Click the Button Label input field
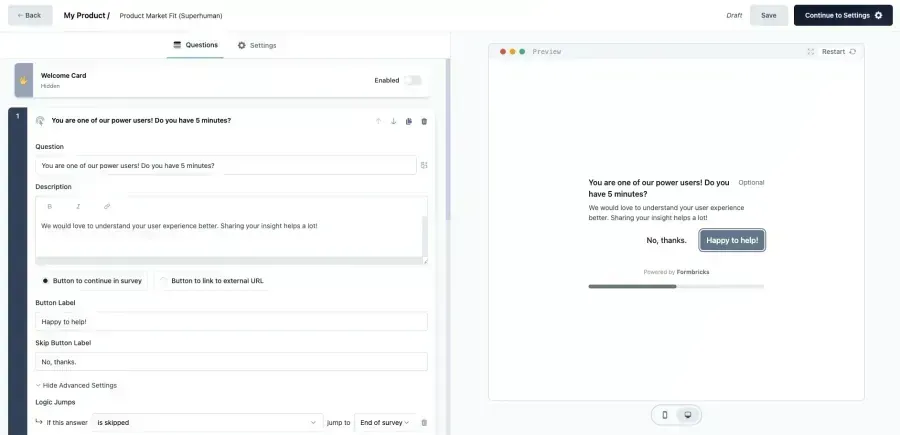This screenshot has width=900, height=435. pos(231,321)
